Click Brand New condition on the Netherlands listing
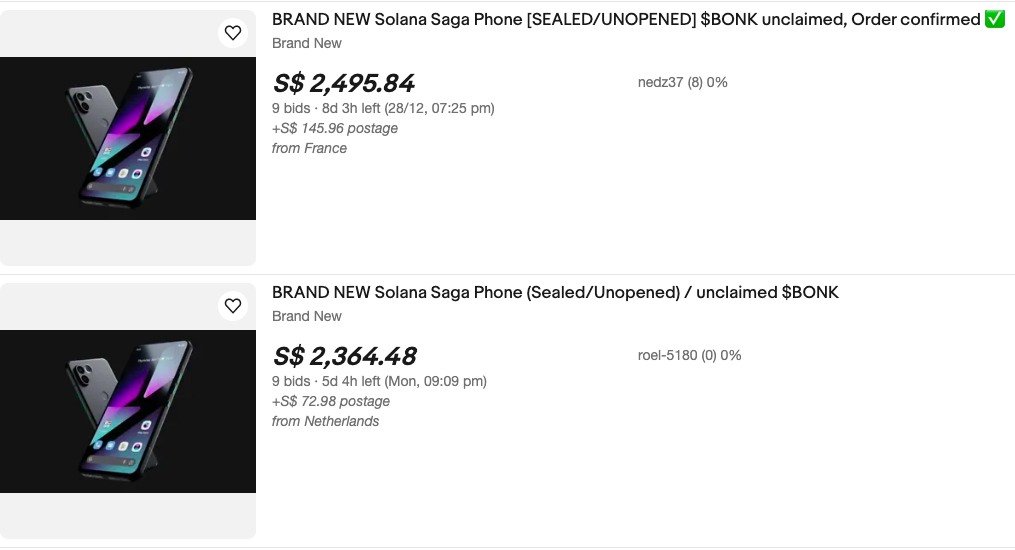This screenshot has width=1015, height=550. point(307,316)
